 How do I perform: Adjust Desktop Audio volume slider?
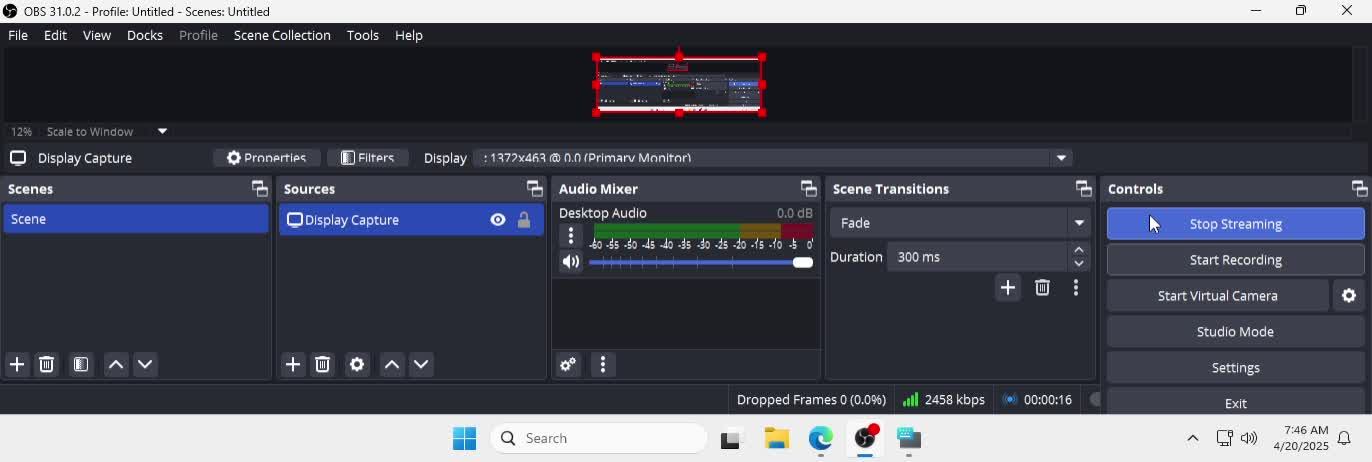pyautogui.click(x=701, y=262)
